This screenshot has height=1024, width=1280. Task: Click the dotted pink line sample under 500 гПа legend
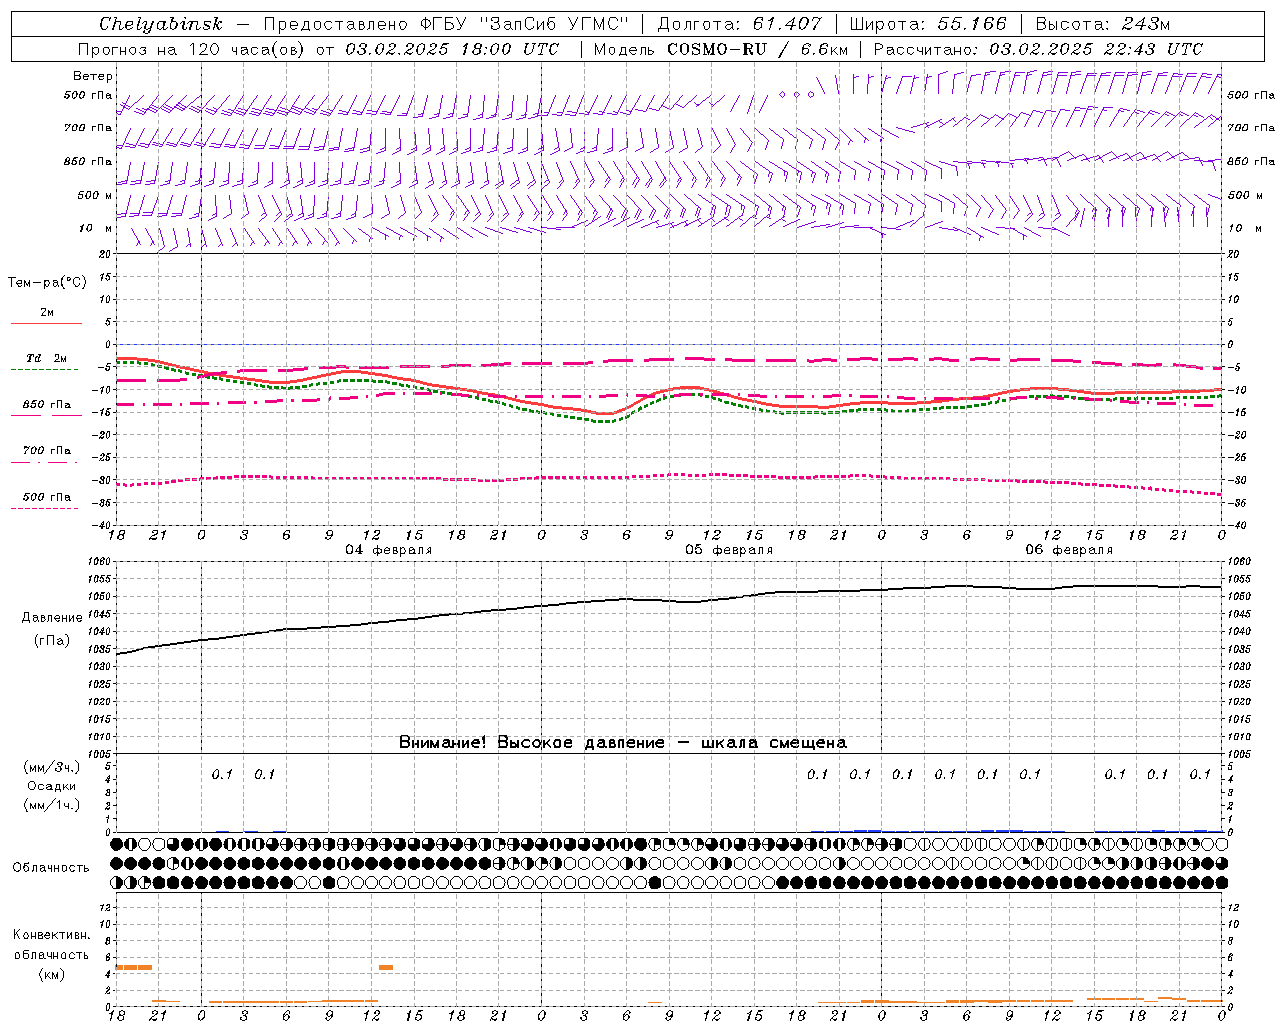click(x=44, y=508)
